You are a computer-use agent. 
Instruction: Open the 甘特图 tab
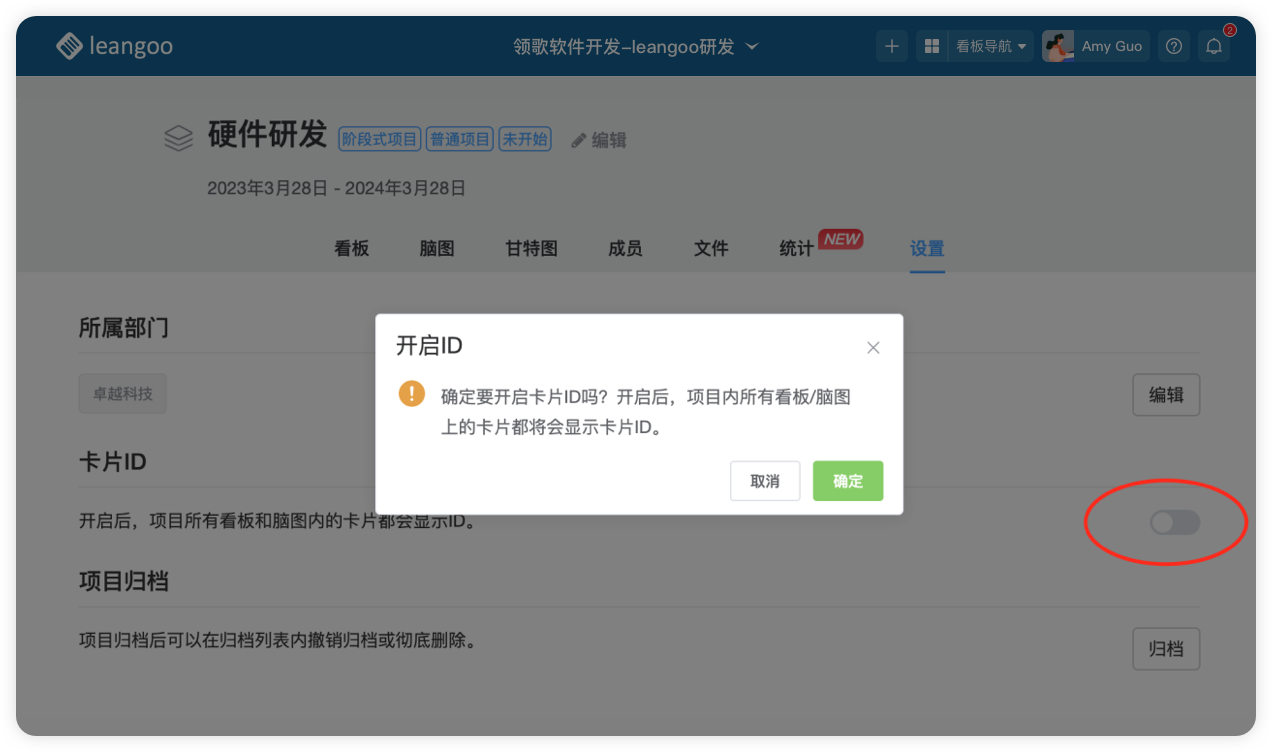(x=531, y=248)
